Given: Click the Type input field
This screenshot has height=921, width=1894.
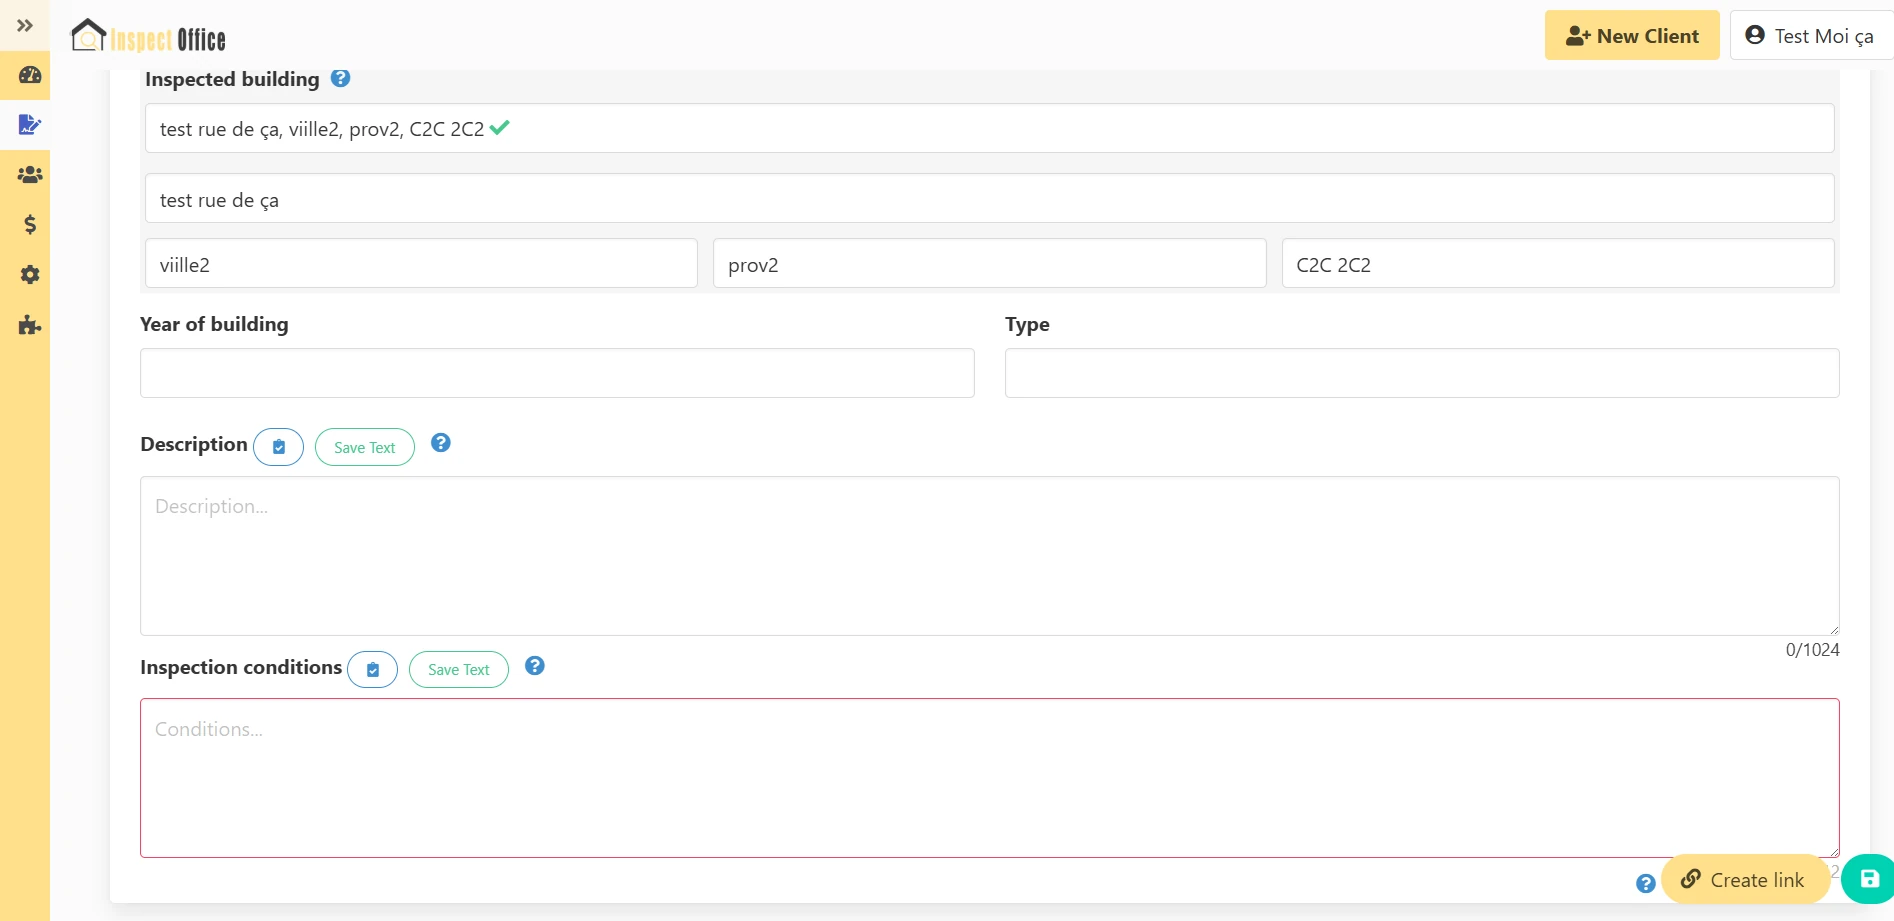Looking at the screenshot, I should click(x=1421, y=373).
